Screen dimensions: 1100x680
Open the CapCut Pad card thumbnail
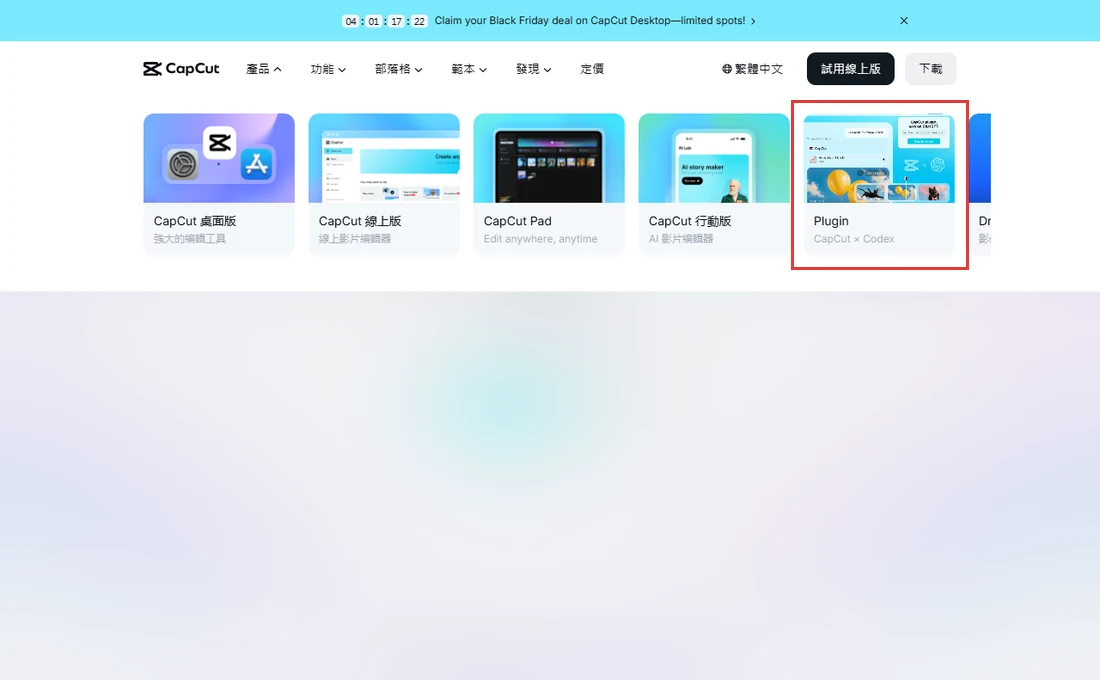click(x=549, y=158)
